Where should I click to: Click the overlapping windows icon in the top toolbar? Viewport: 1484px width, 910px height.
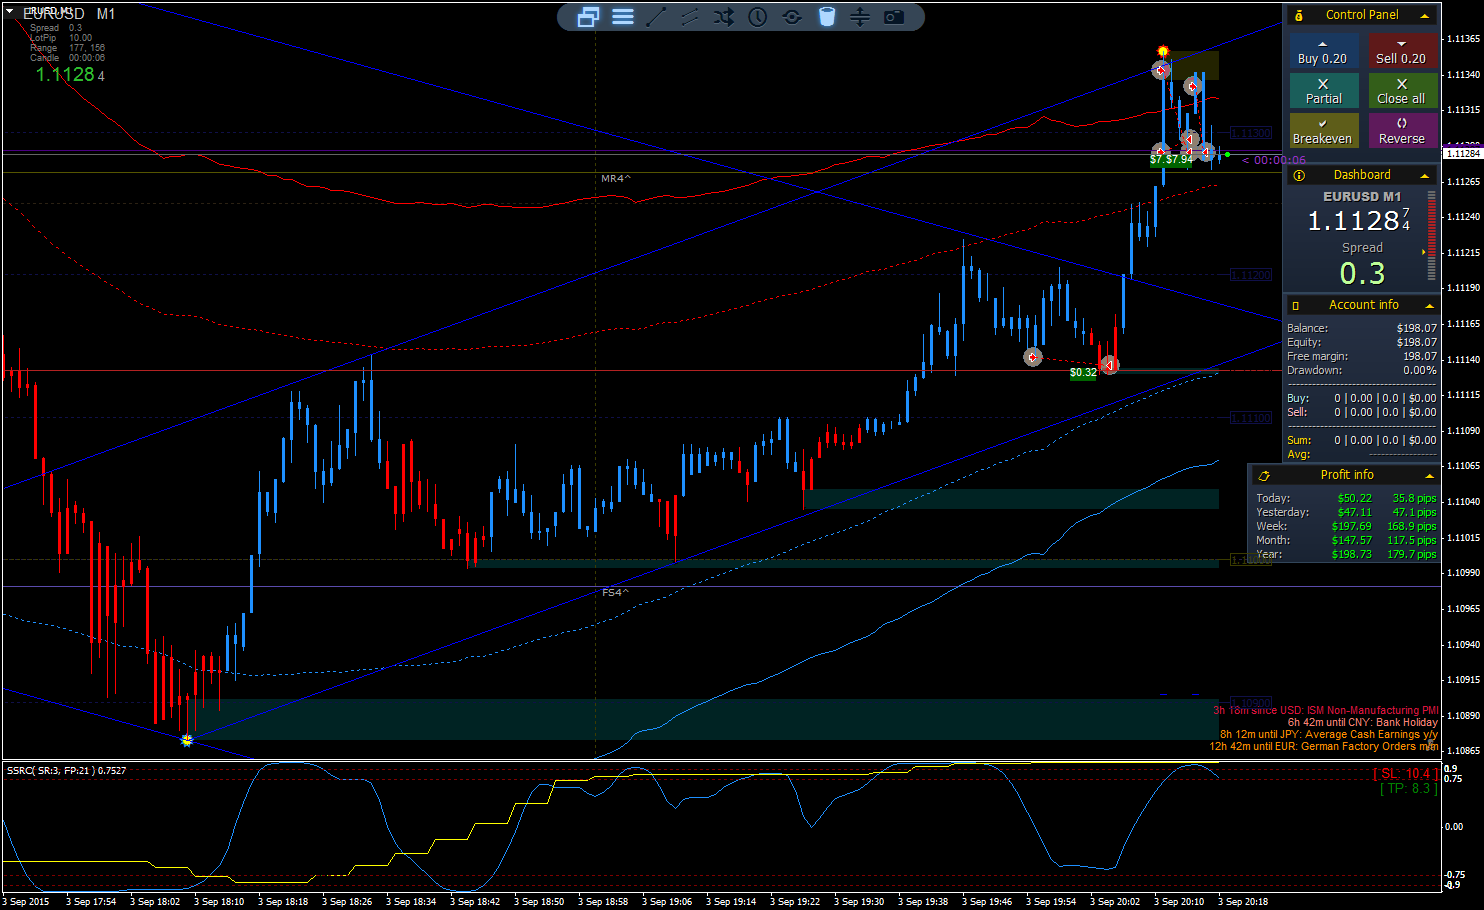point(588,17)
